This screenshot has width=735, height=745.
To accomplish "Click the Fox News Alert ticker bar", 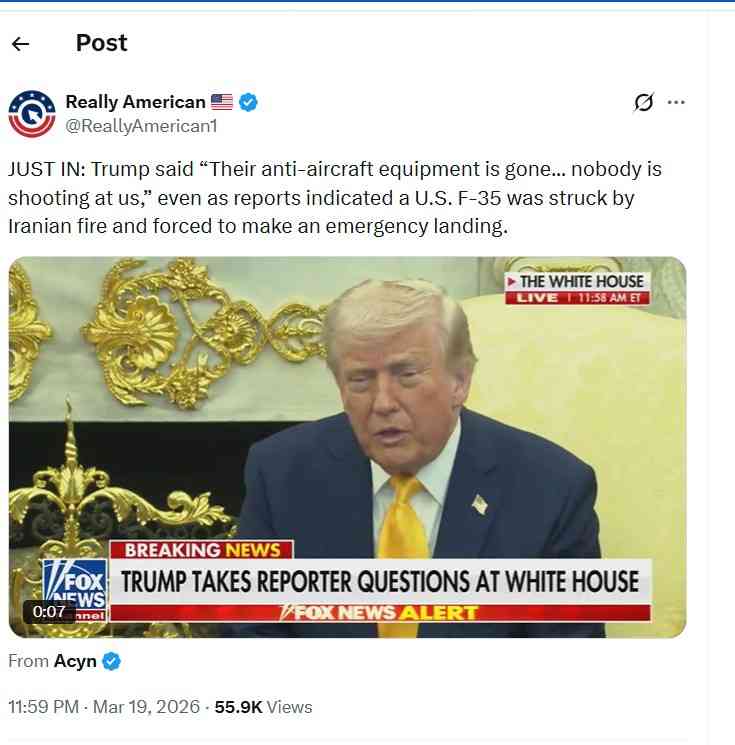I will point(380,613).
